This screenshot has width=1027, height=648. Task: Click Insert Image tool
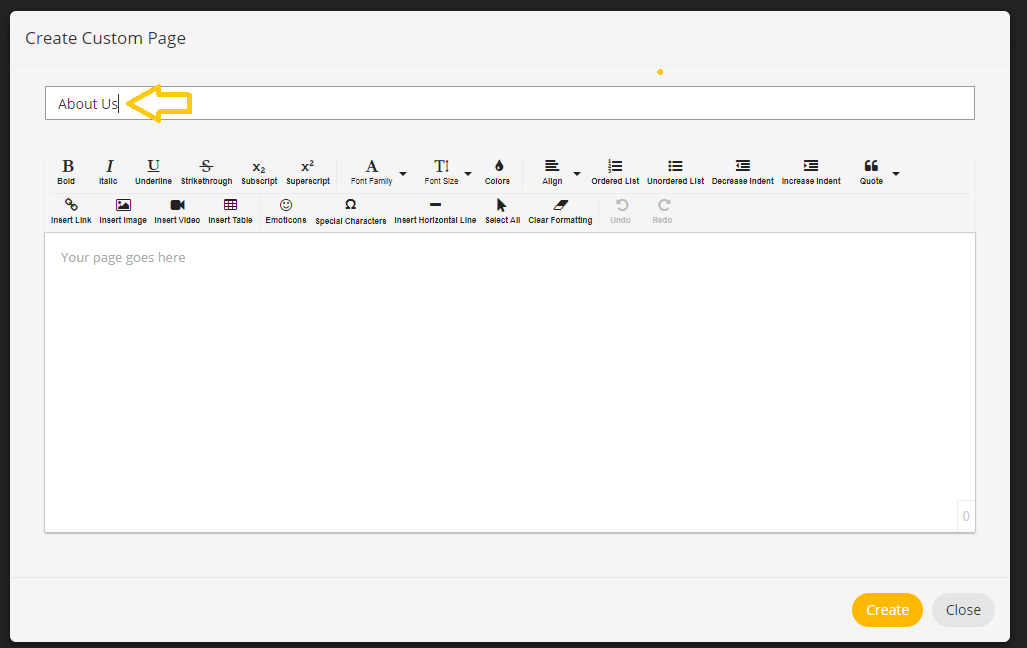[x=123, y=212]
